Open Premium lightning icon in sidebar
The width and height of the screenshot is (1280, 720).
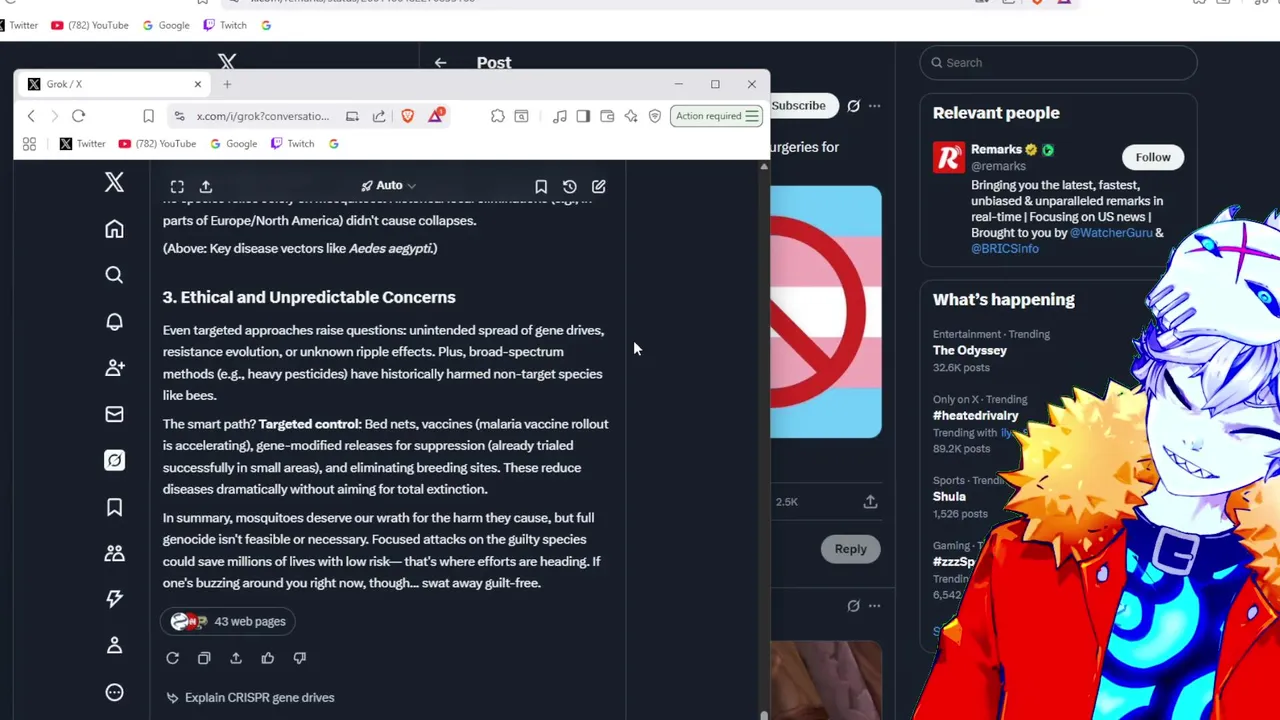click(114, 599)
